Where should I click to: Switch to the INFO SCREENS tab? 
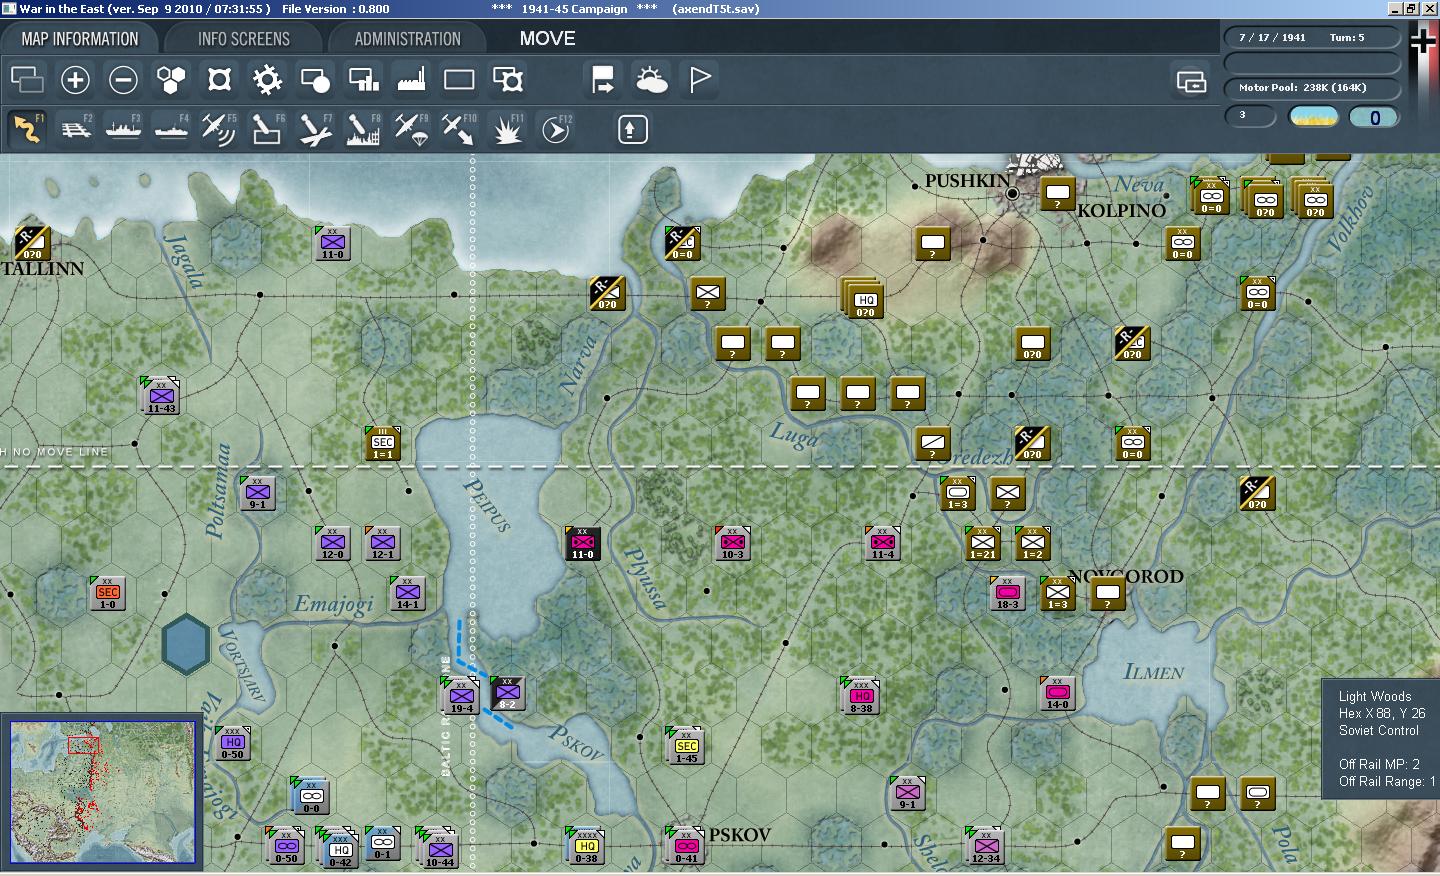click(243, 39)
